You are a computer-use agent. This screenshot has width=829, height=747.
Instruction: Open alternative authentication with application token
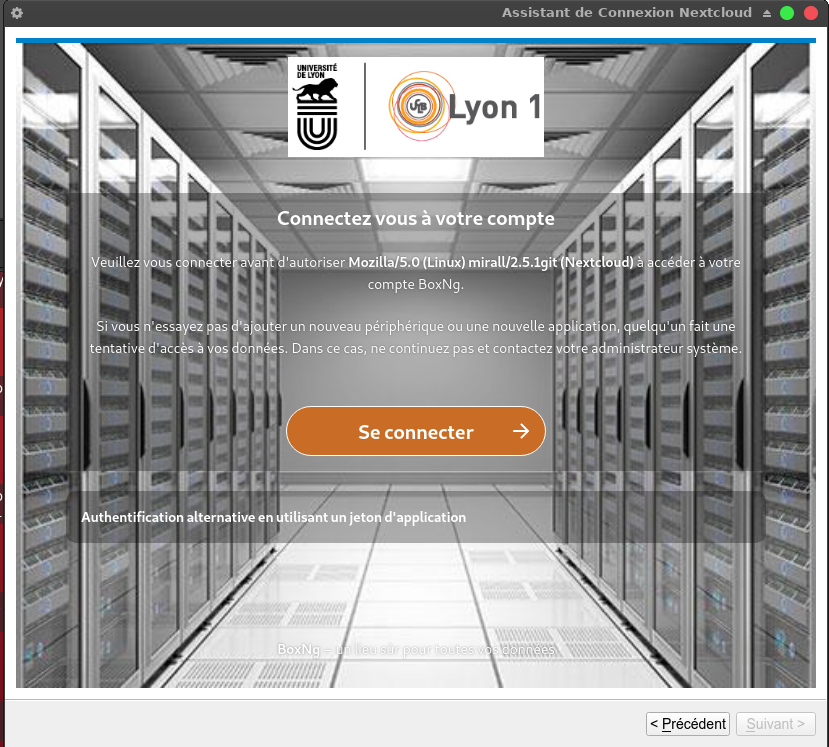(273, 517)
